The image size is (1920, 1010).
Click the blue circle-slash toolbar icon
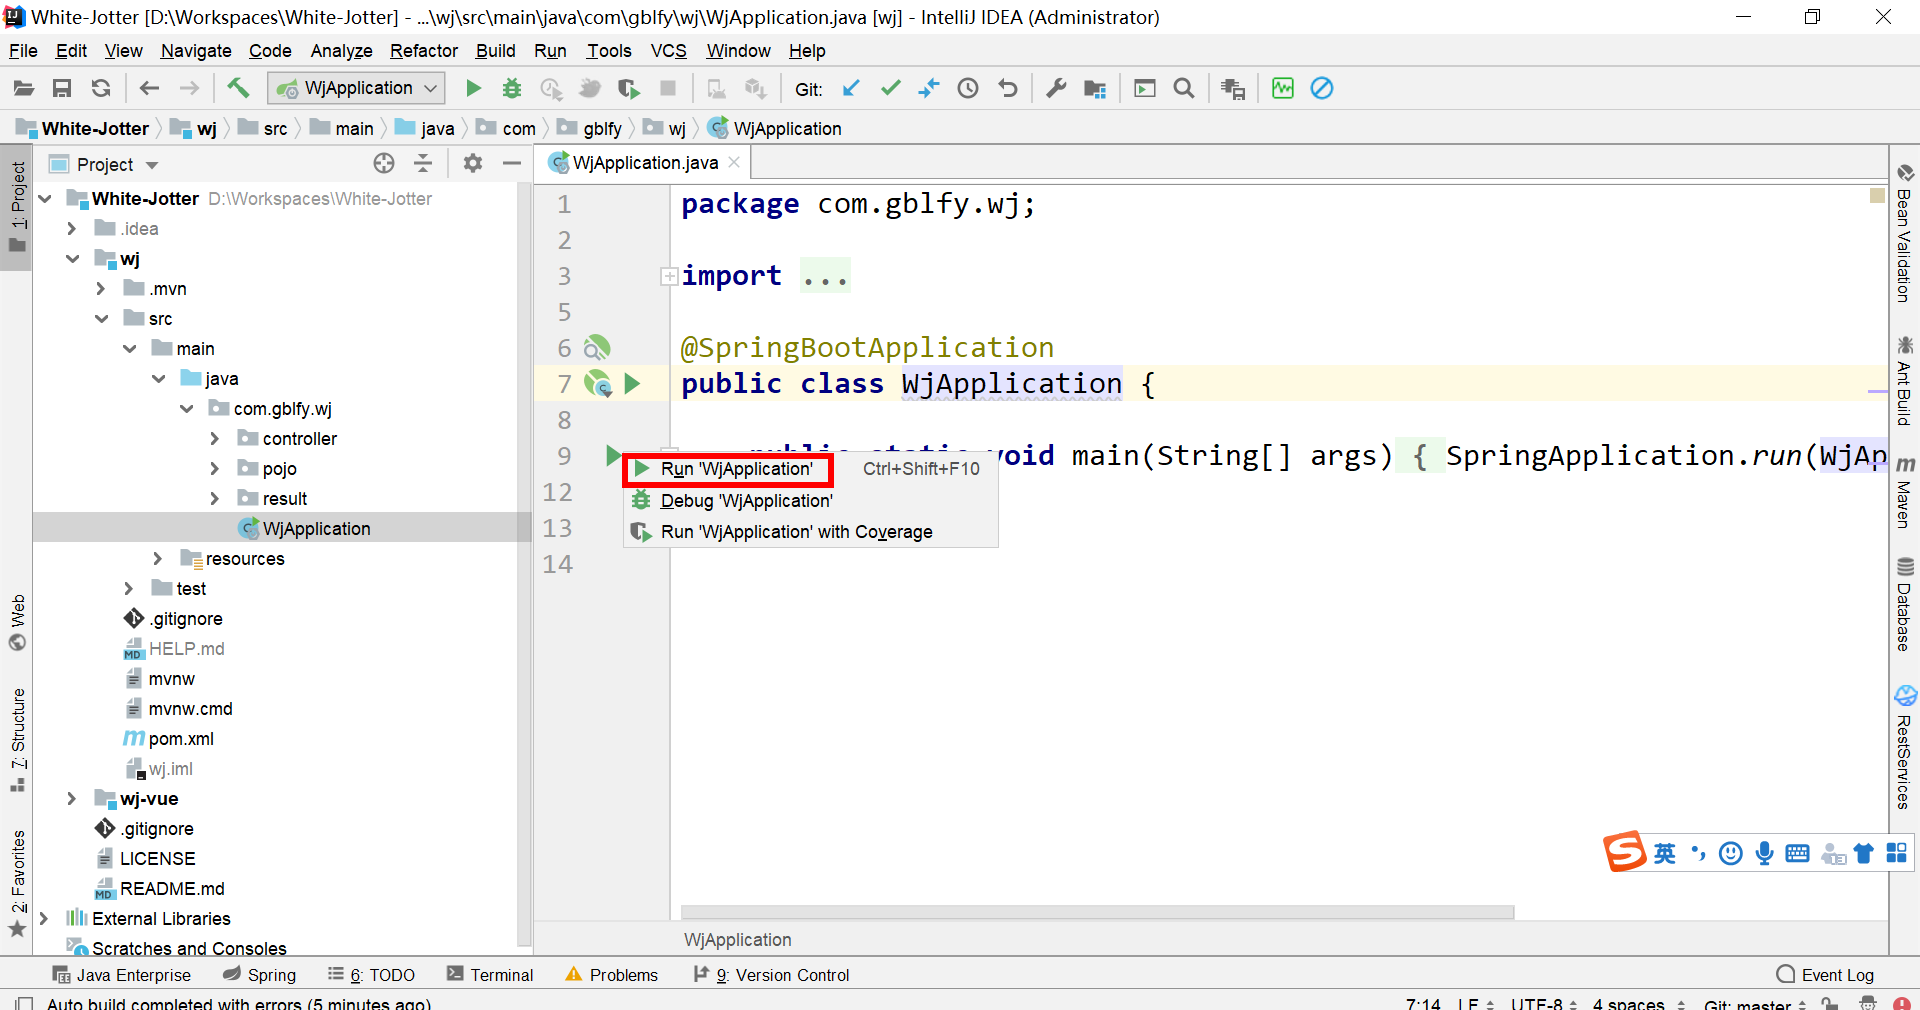1322,89
